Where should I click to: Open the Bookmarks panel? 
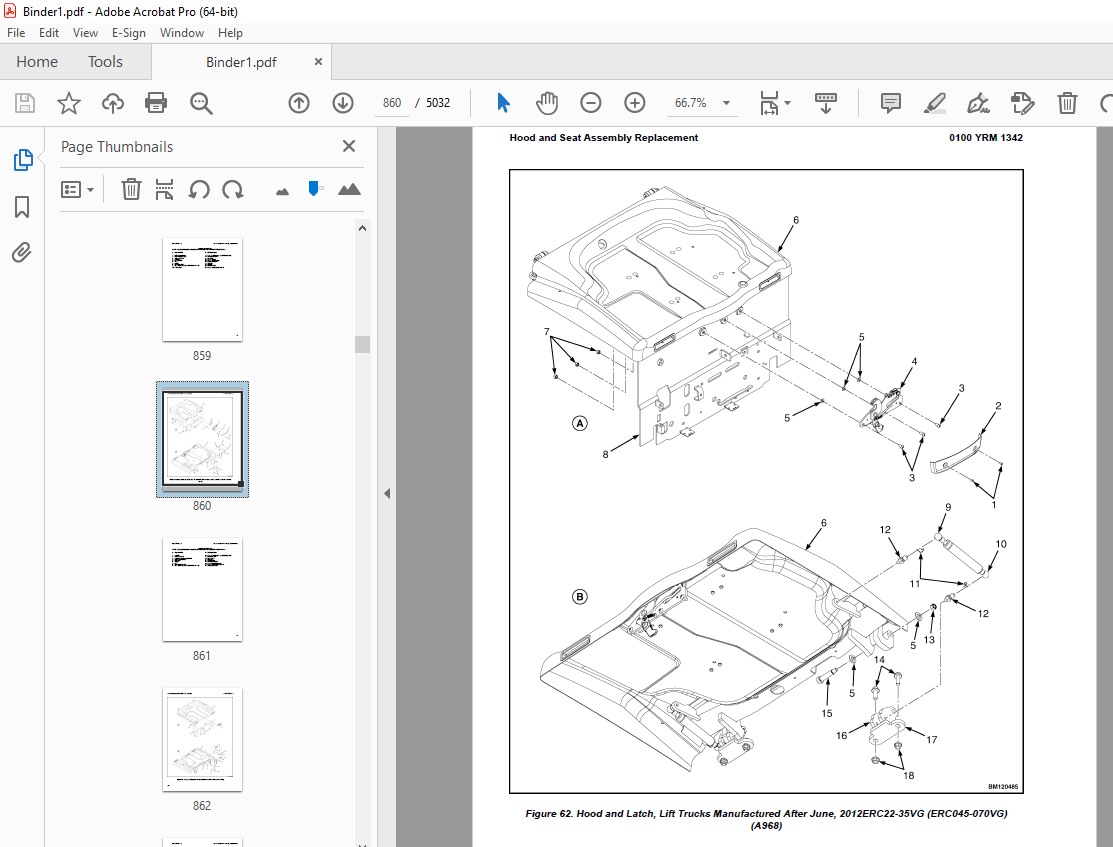pyautogui.click(x=22, y=207)
